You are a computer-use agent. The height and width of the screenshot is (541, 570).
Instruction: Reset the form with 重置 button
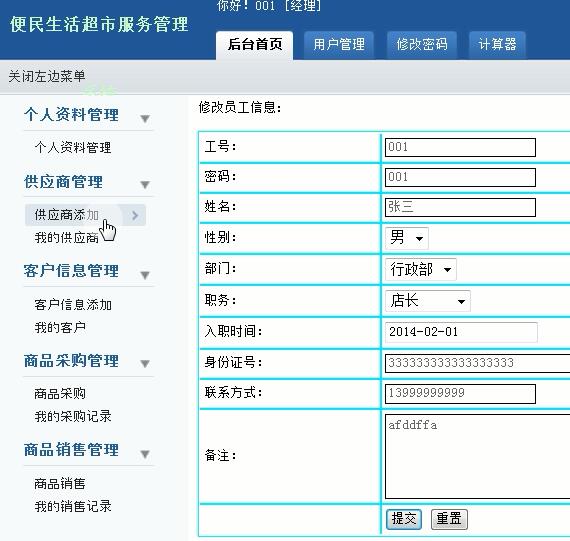[x=449, y=519]
